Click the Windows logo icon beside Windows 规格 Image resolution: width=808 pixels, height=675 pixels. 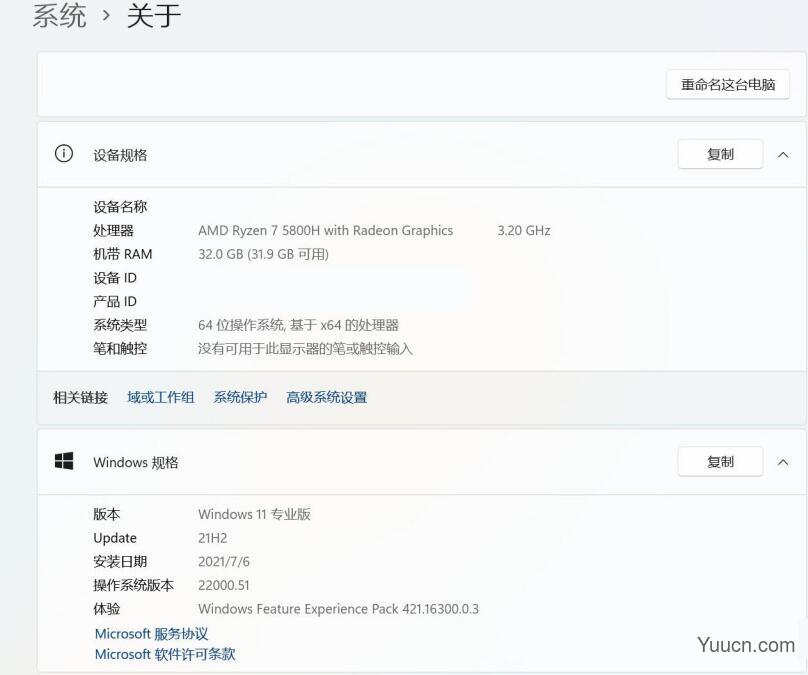coord(64,461)
